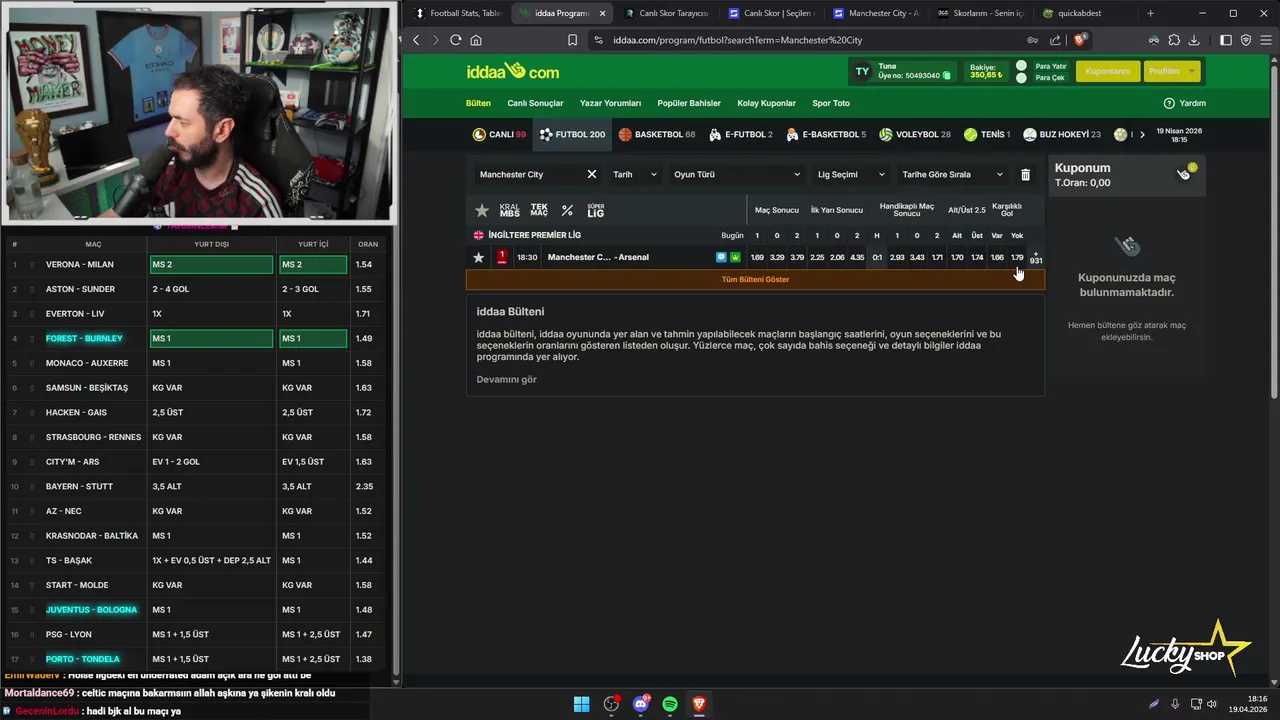This screenshot has width=1280, height=720.
Task: Click the Tüm Bülteni Göster button
Action: tap(755, 279)
